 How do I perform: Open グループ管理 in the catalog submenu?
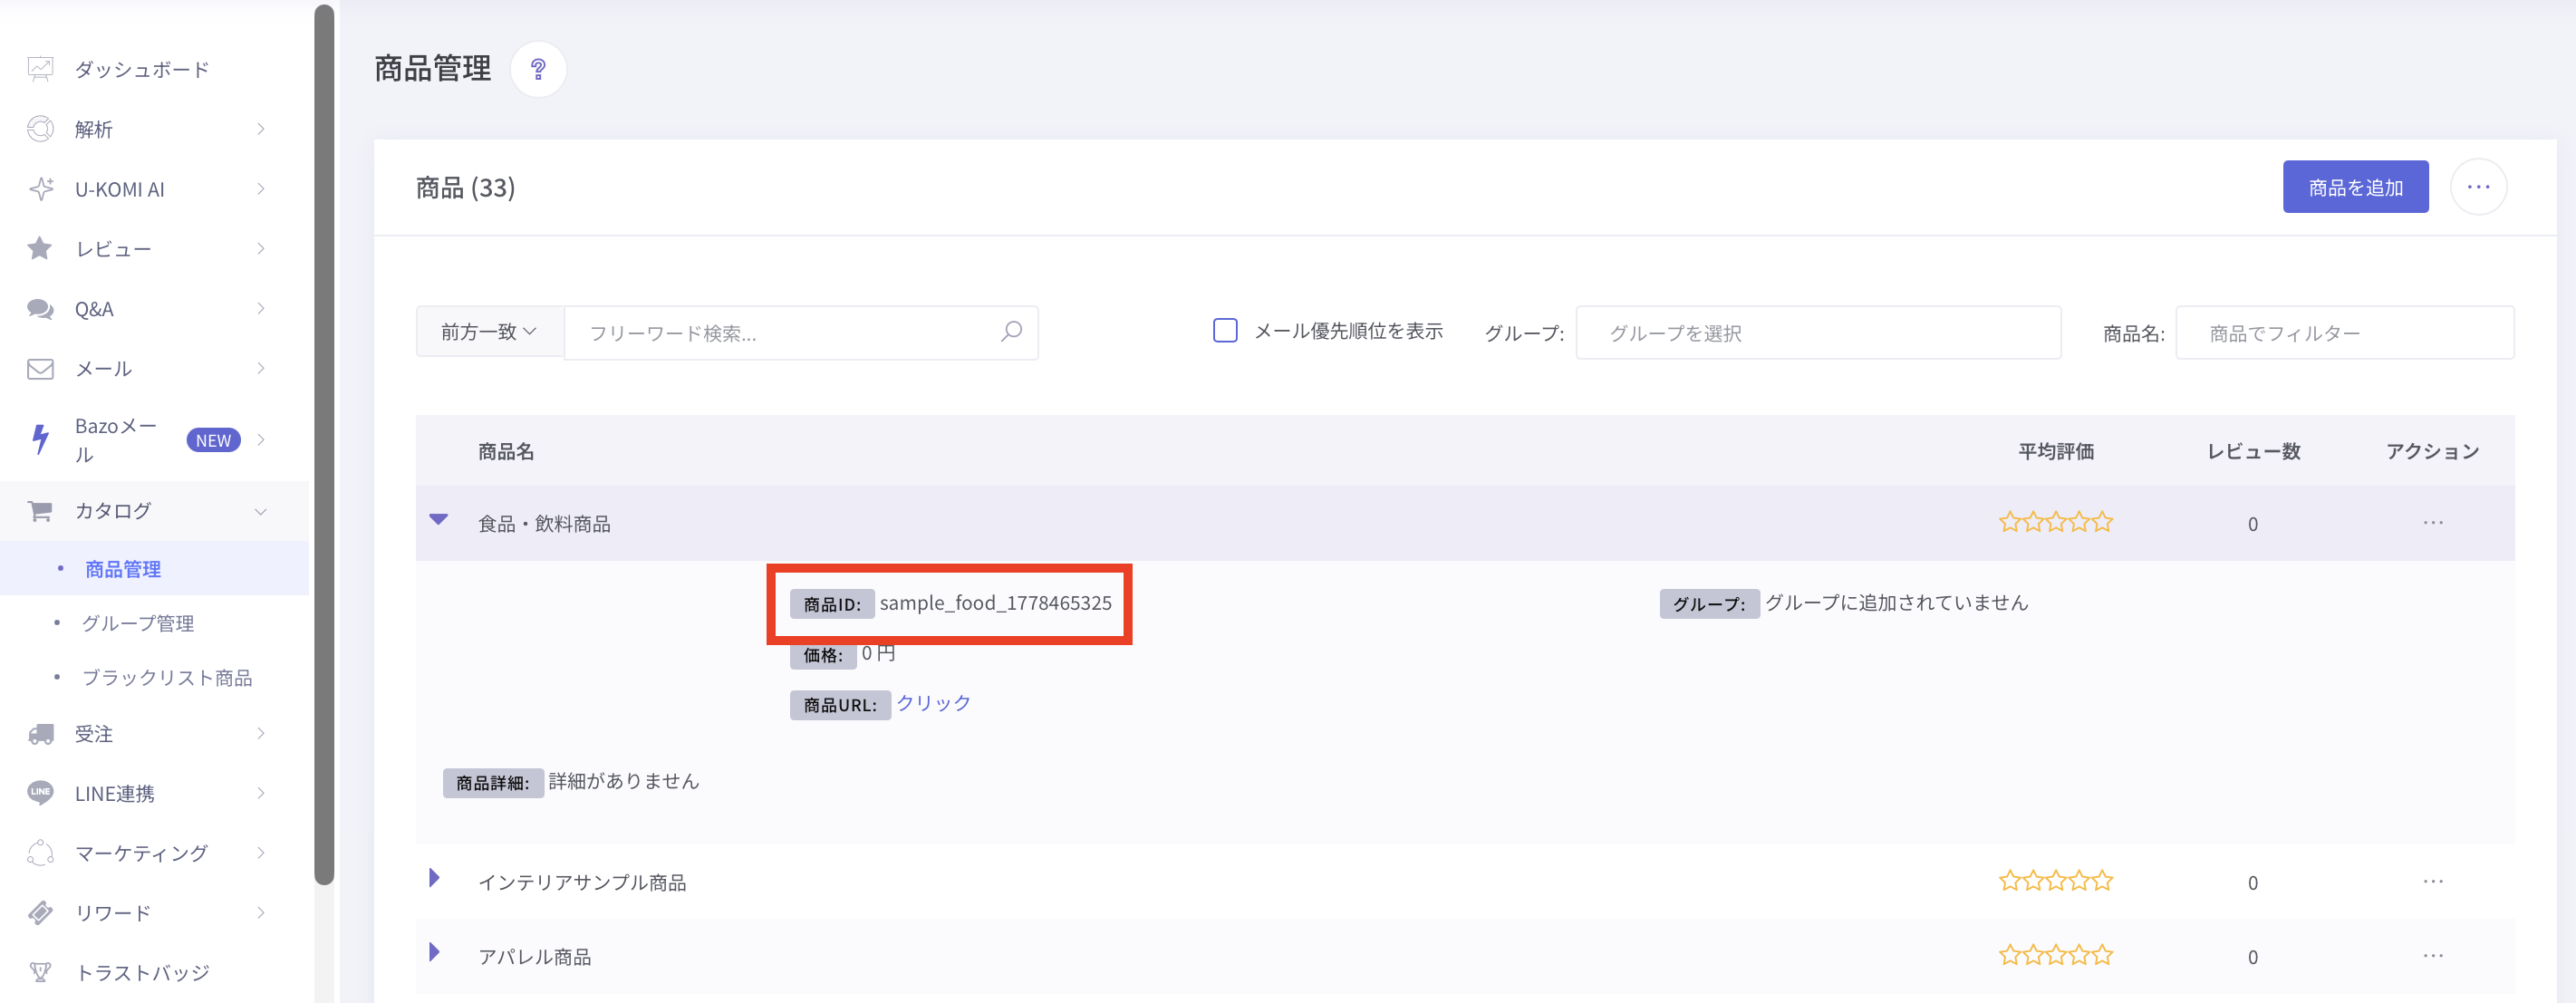click(138, 623)
